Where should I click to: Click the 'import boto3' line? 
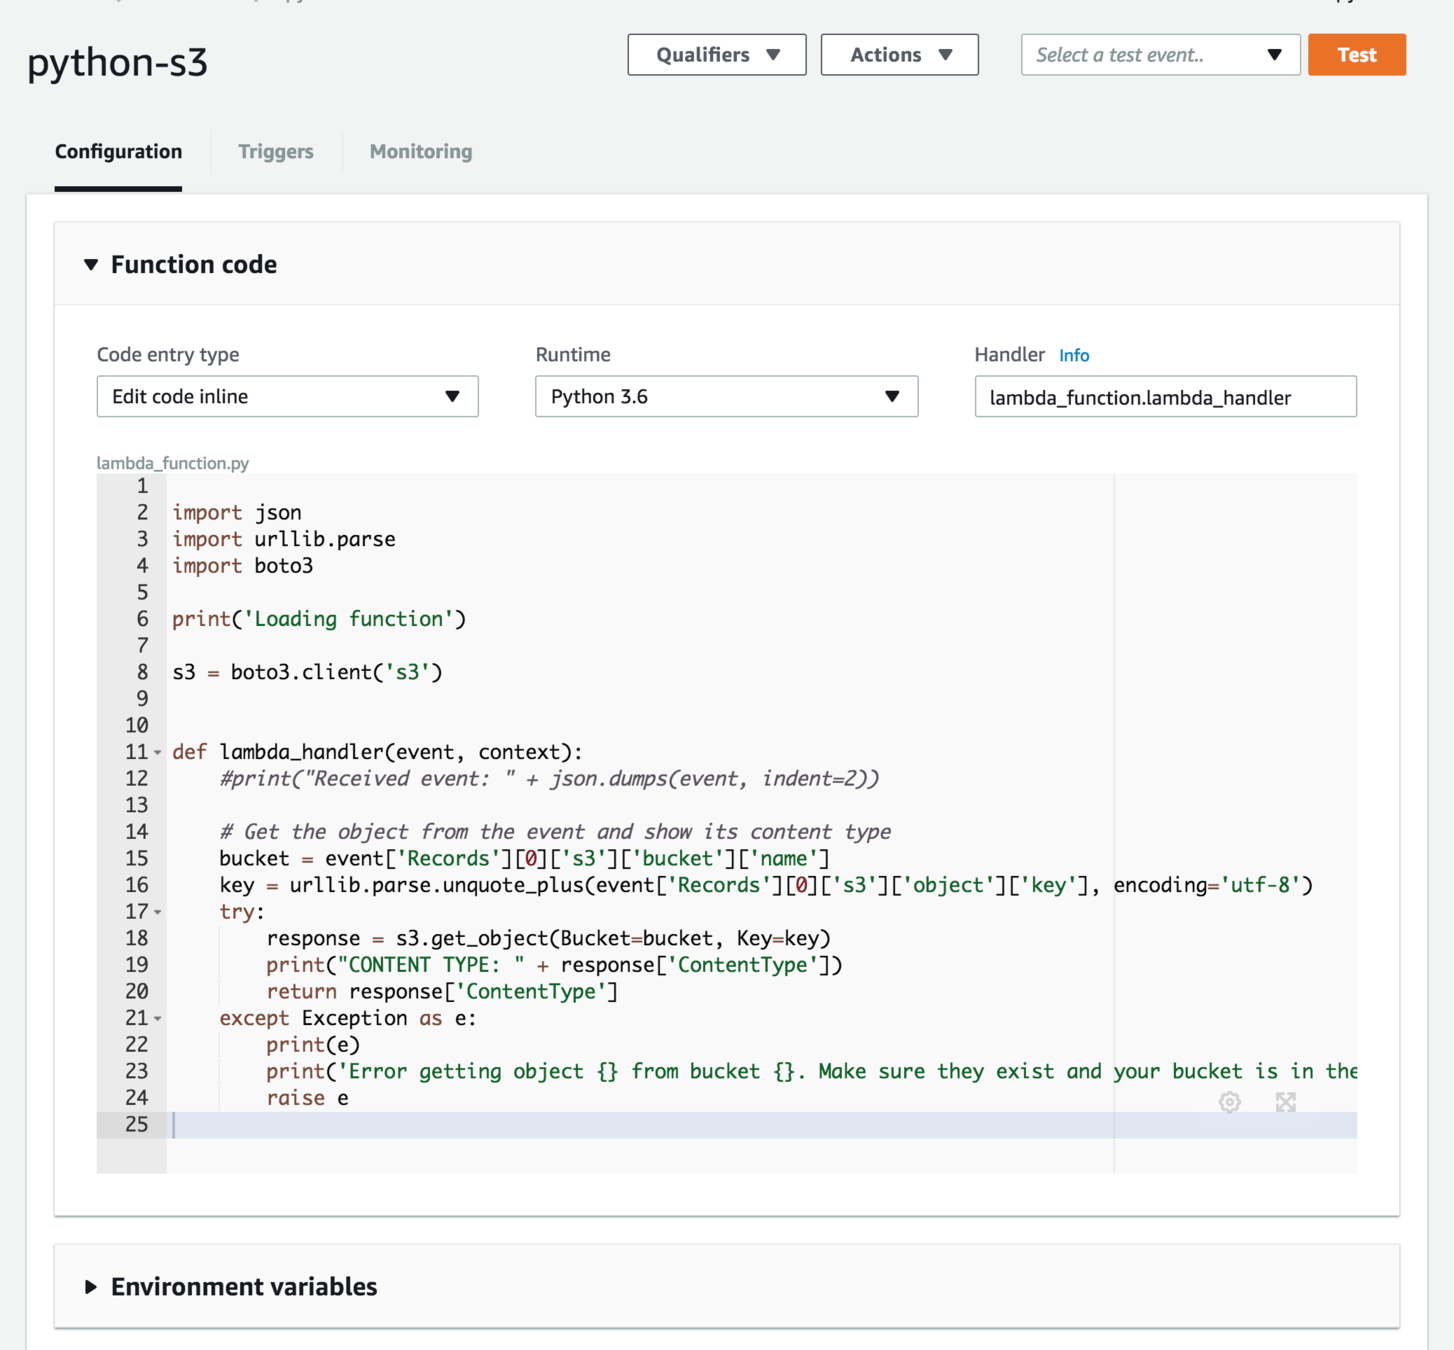(x=243, y=566)
